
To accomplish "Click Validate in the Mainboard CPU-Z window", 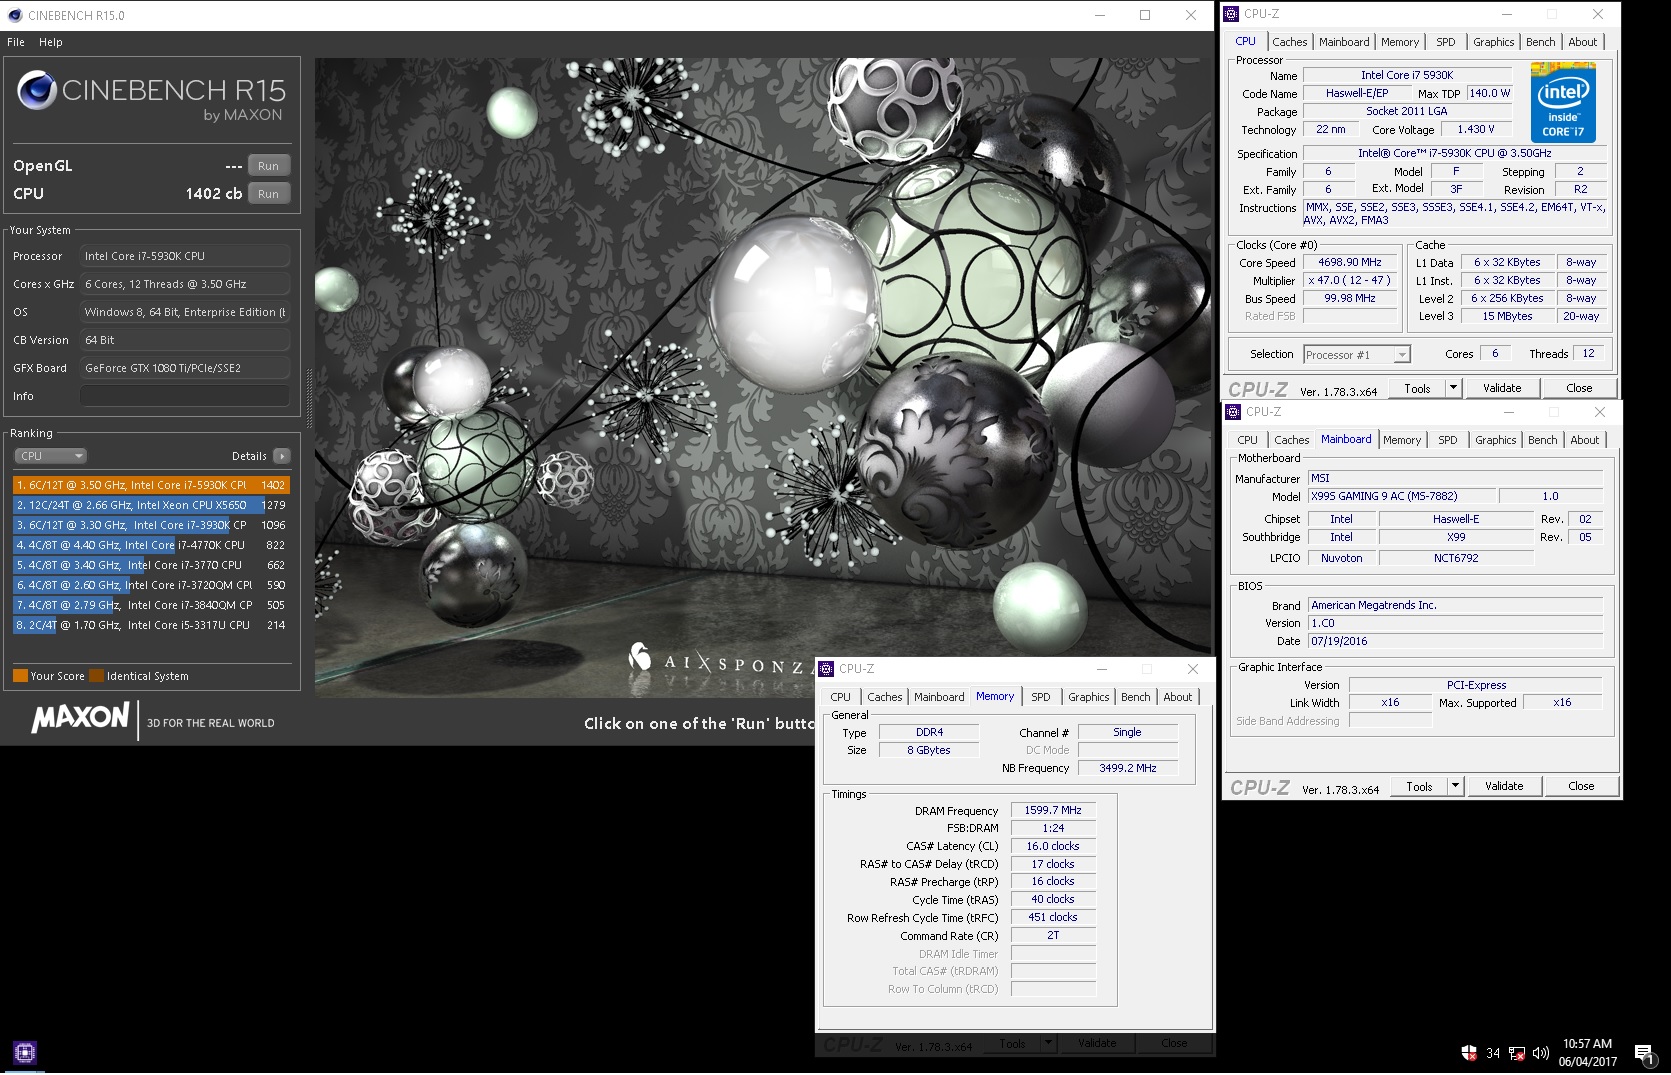I will [1504, 786].
